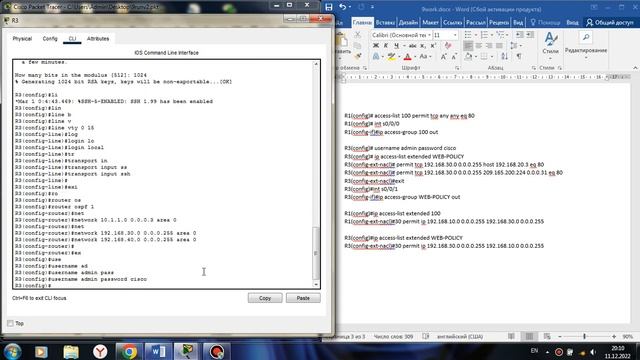Open the Редактирование editing menu
This screenshot has width=640, height=360.
pos(586,44)
